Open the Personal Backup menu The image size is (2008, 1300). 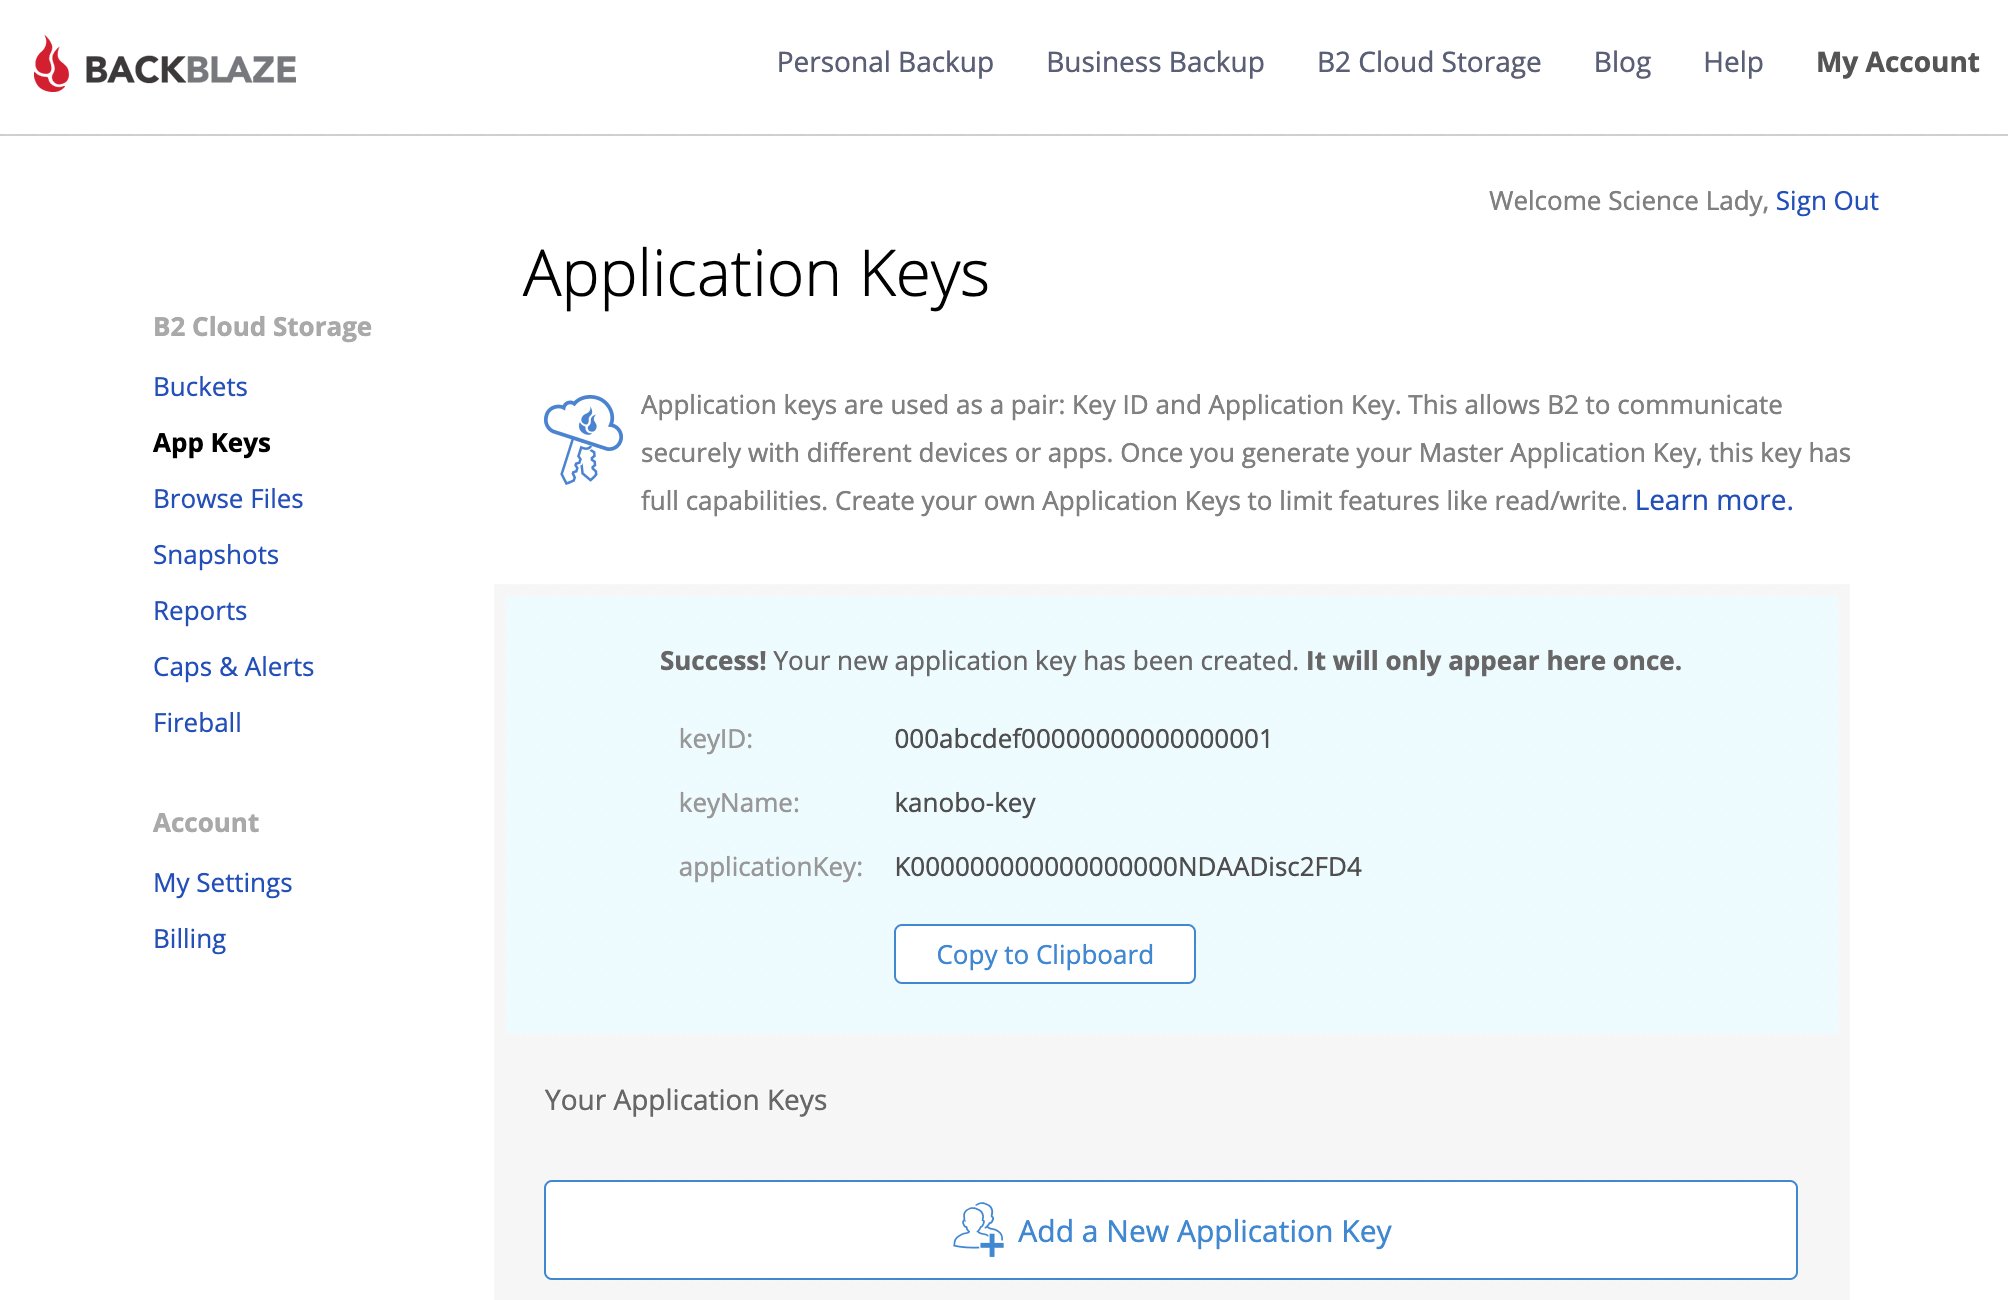883,62
